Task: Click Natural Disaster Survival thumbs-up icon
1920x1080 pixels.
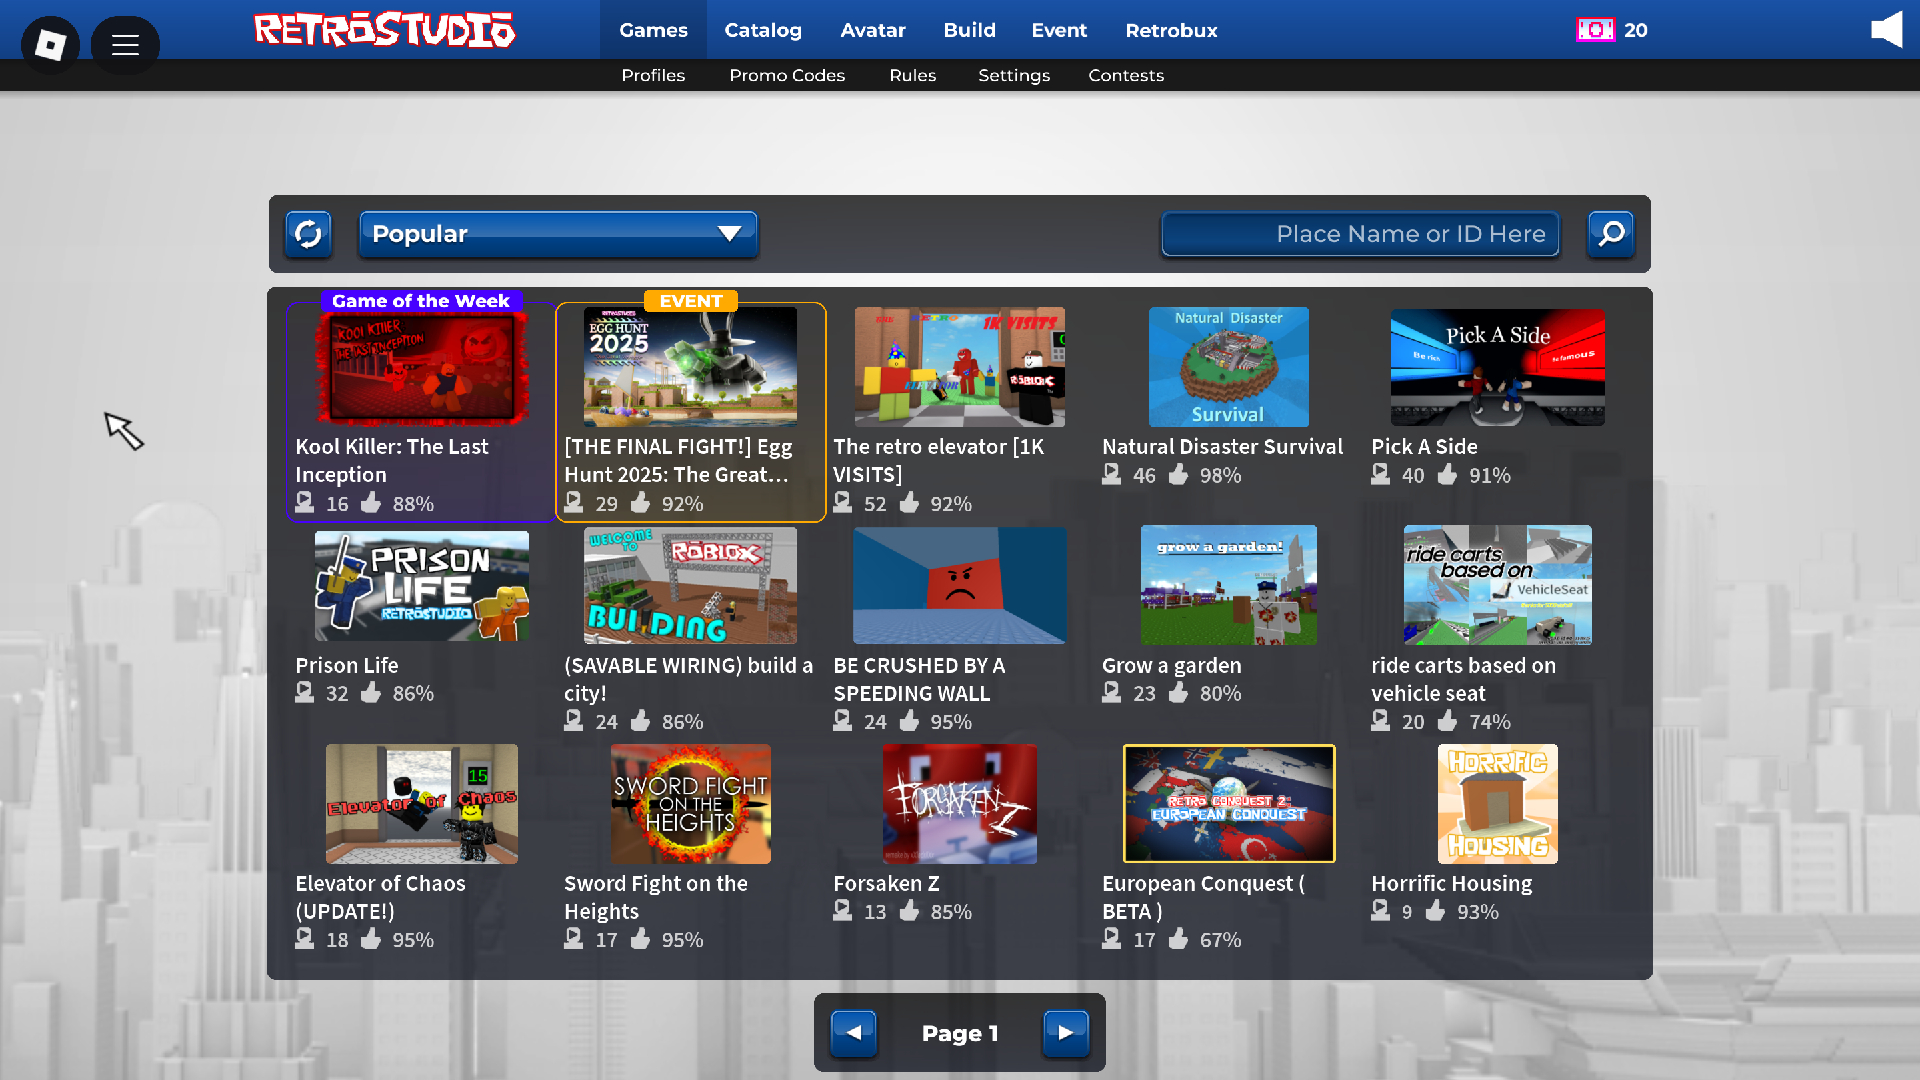Action: point(1179,474)
